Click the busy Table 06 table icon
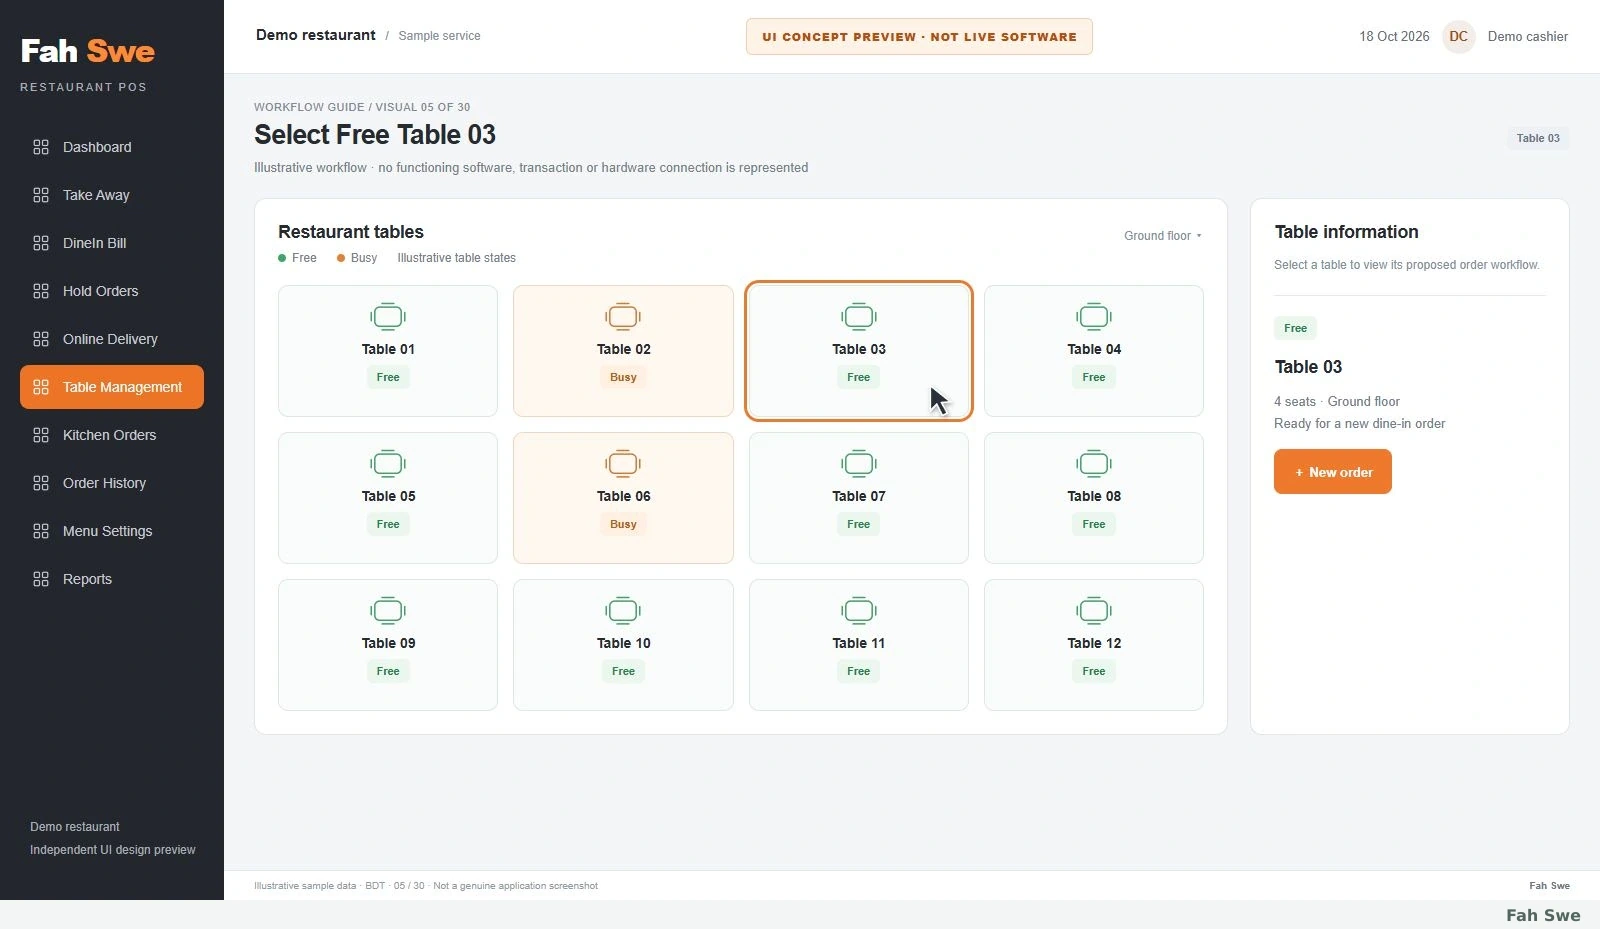Screen dimensions: 1600x929 coord(623,464)
